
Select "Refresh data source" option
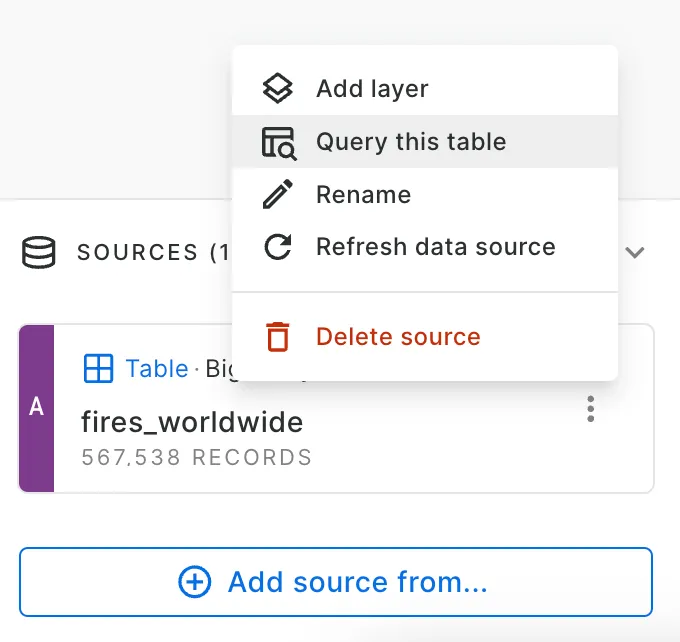(435, 247)
